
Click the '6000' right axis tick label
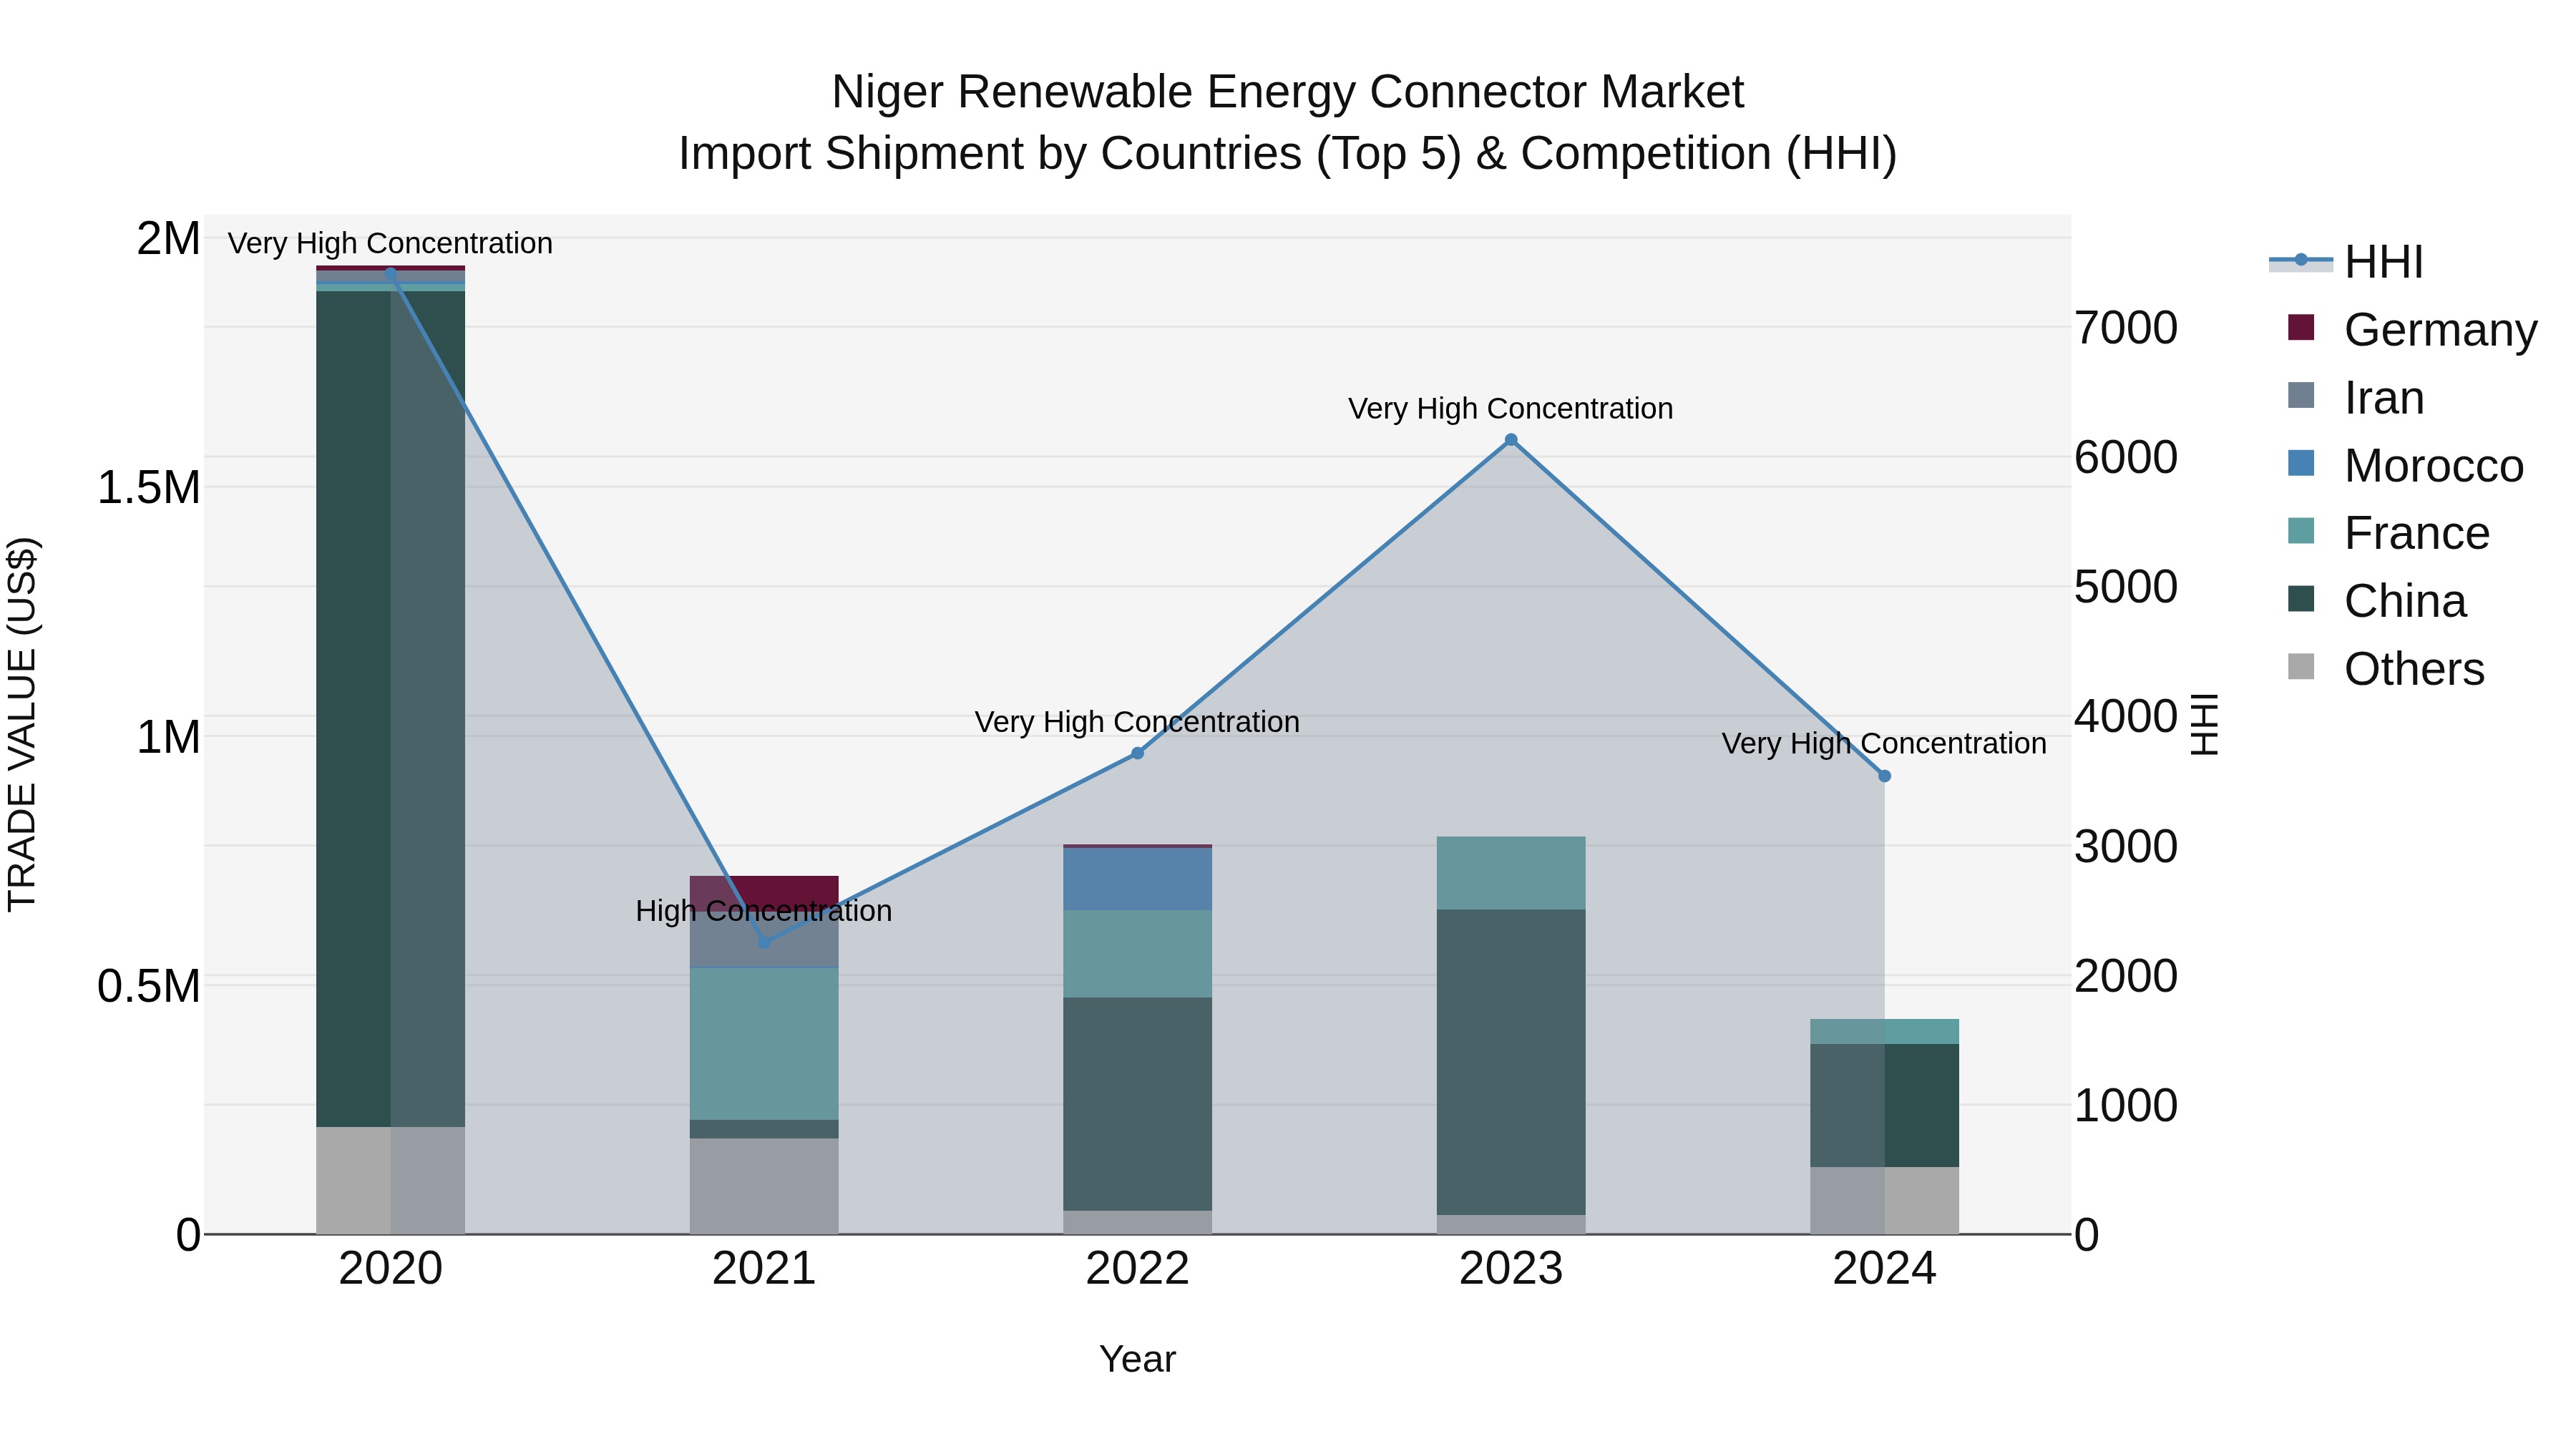click(2127, 457)
